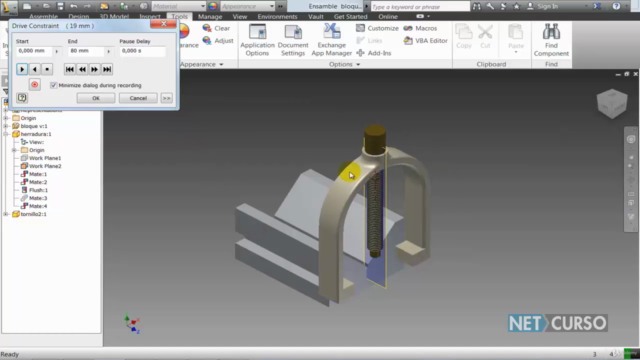Switch to the Get Started tab
The width and height of the screenshot is (640, 360).
[x=350, y=17]
